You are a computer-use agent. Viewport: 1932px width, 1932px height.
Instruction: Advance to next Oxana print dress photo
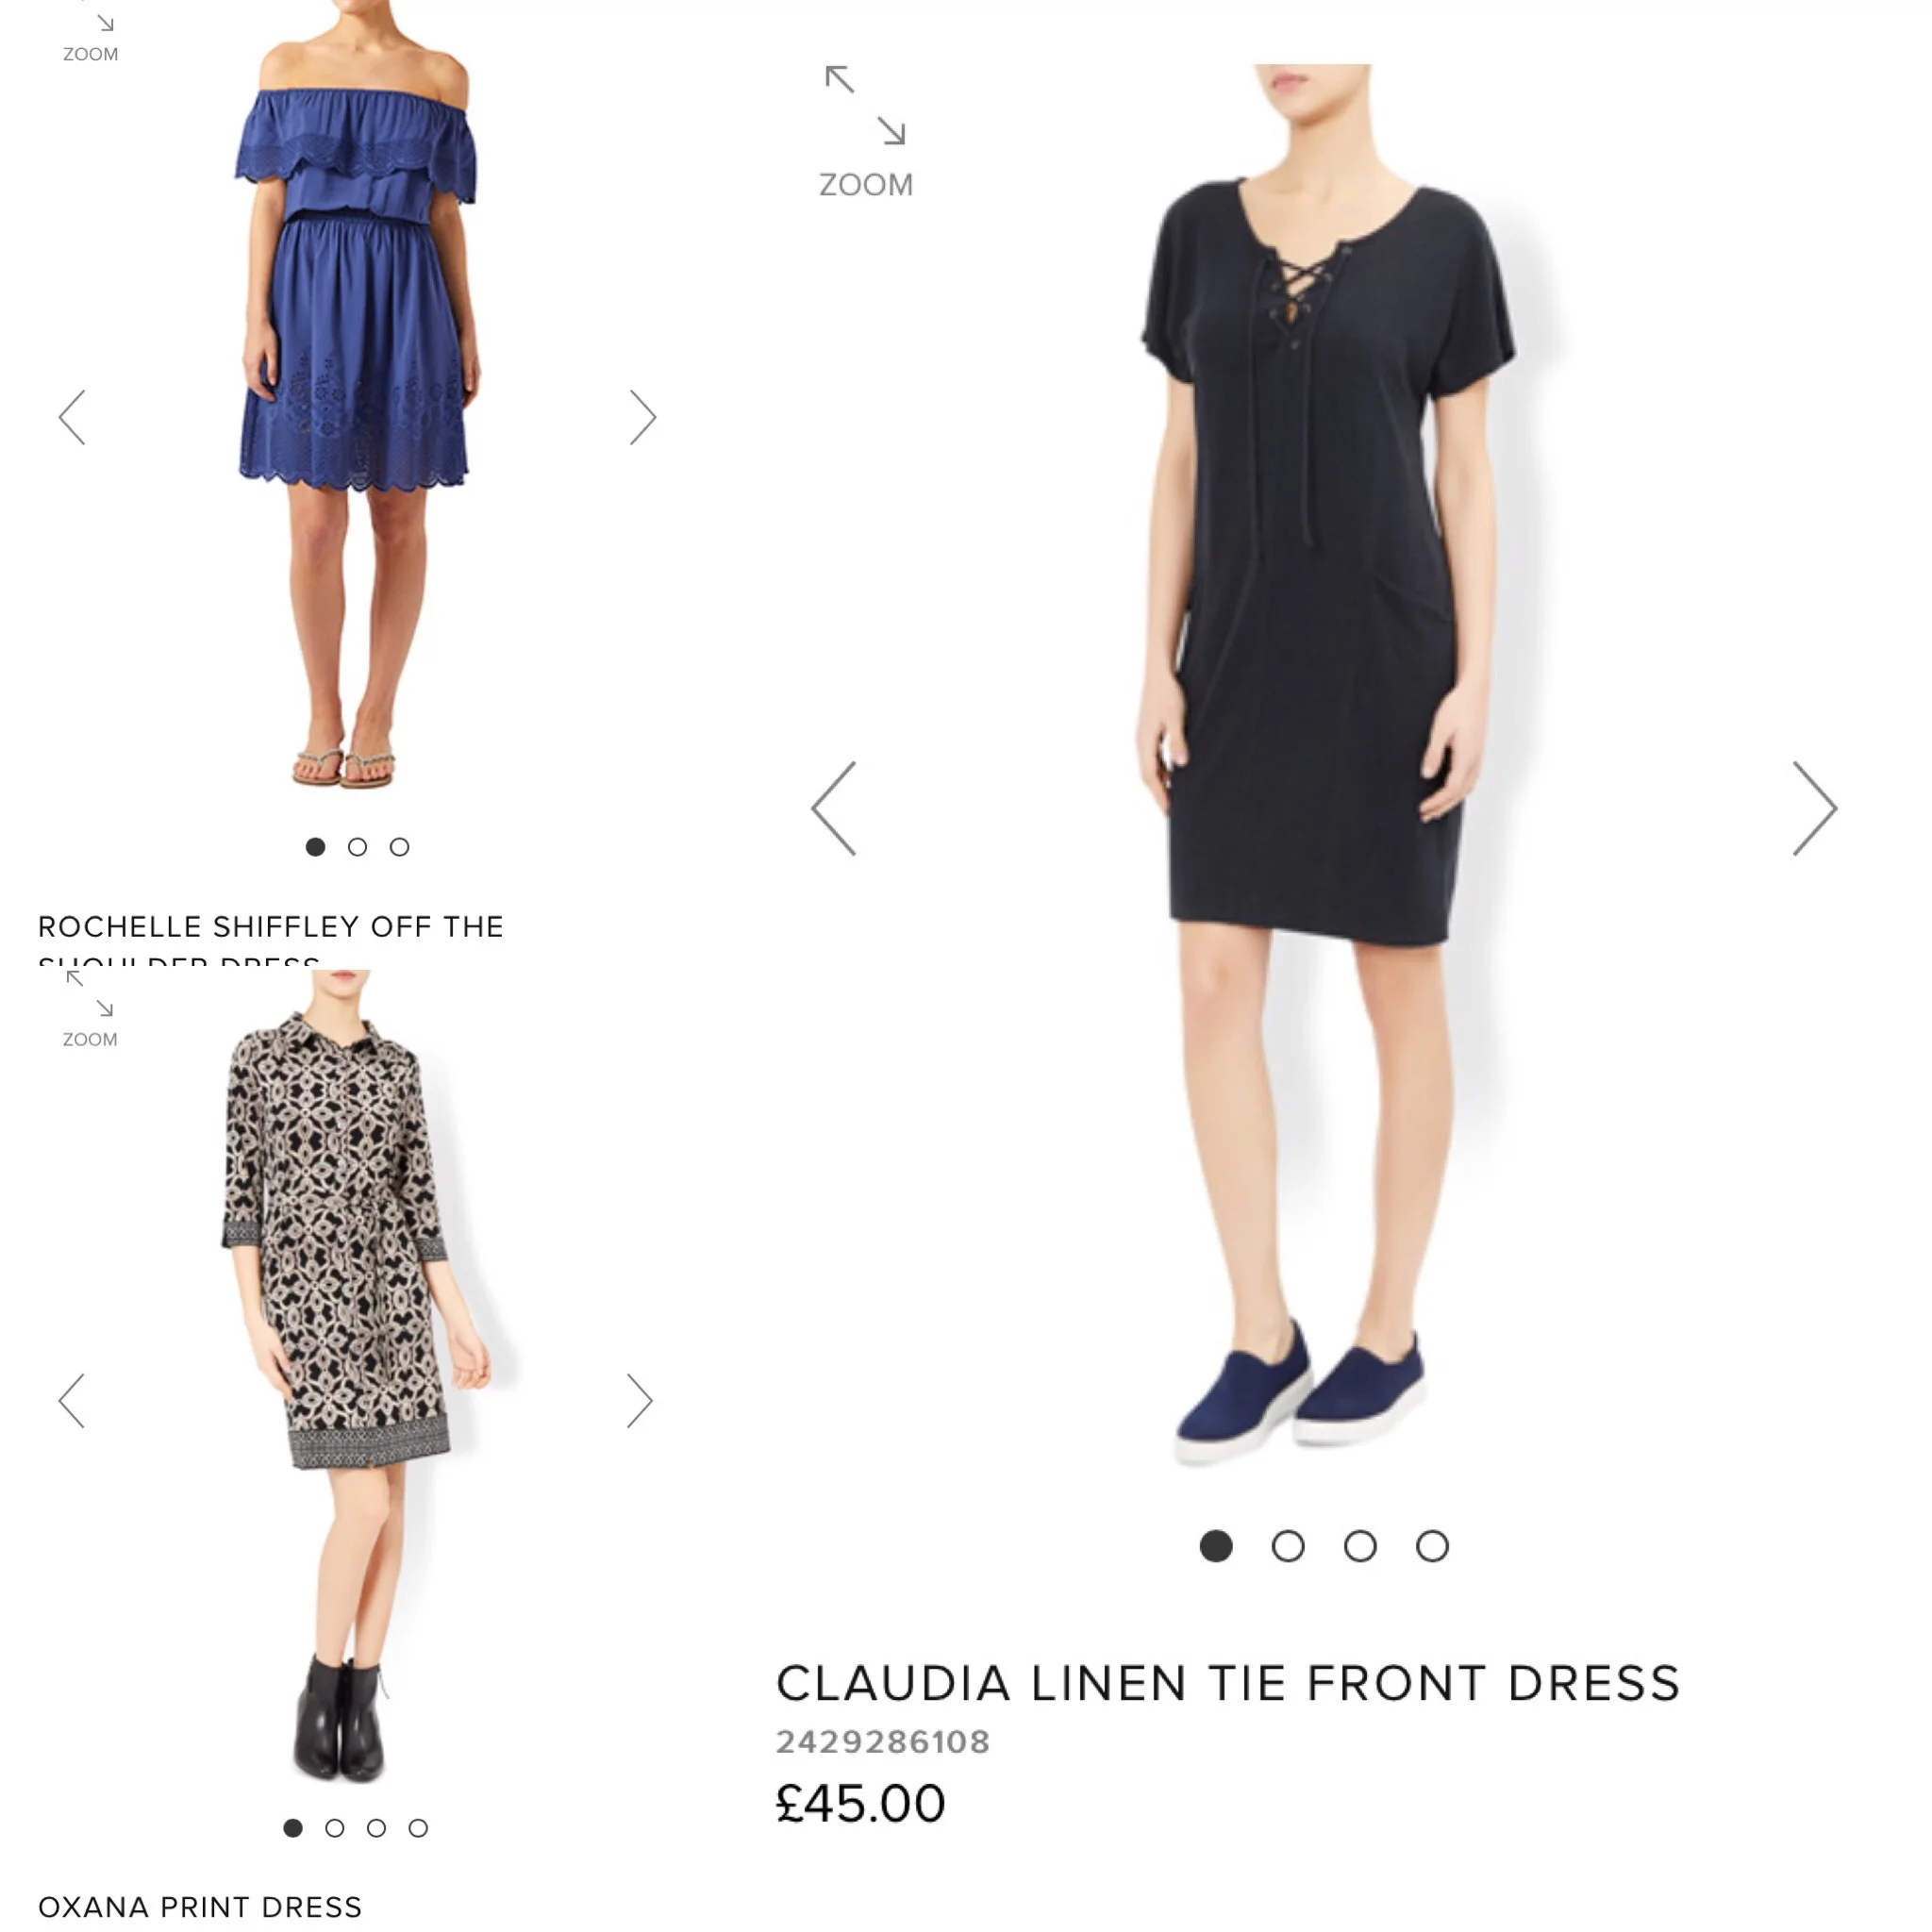(640, 1400)
